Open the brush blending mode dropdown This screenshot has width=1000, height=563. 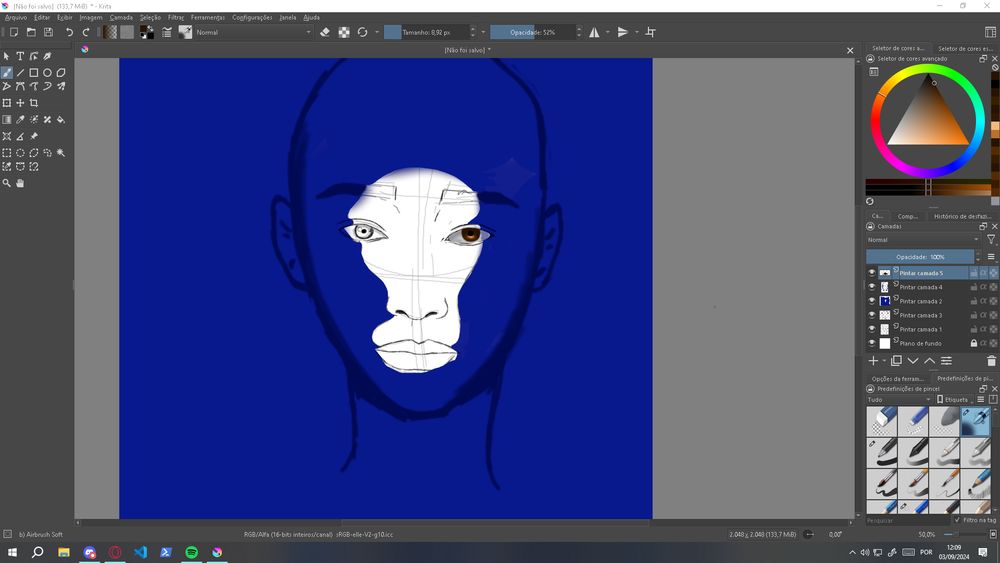coord(253,32)
